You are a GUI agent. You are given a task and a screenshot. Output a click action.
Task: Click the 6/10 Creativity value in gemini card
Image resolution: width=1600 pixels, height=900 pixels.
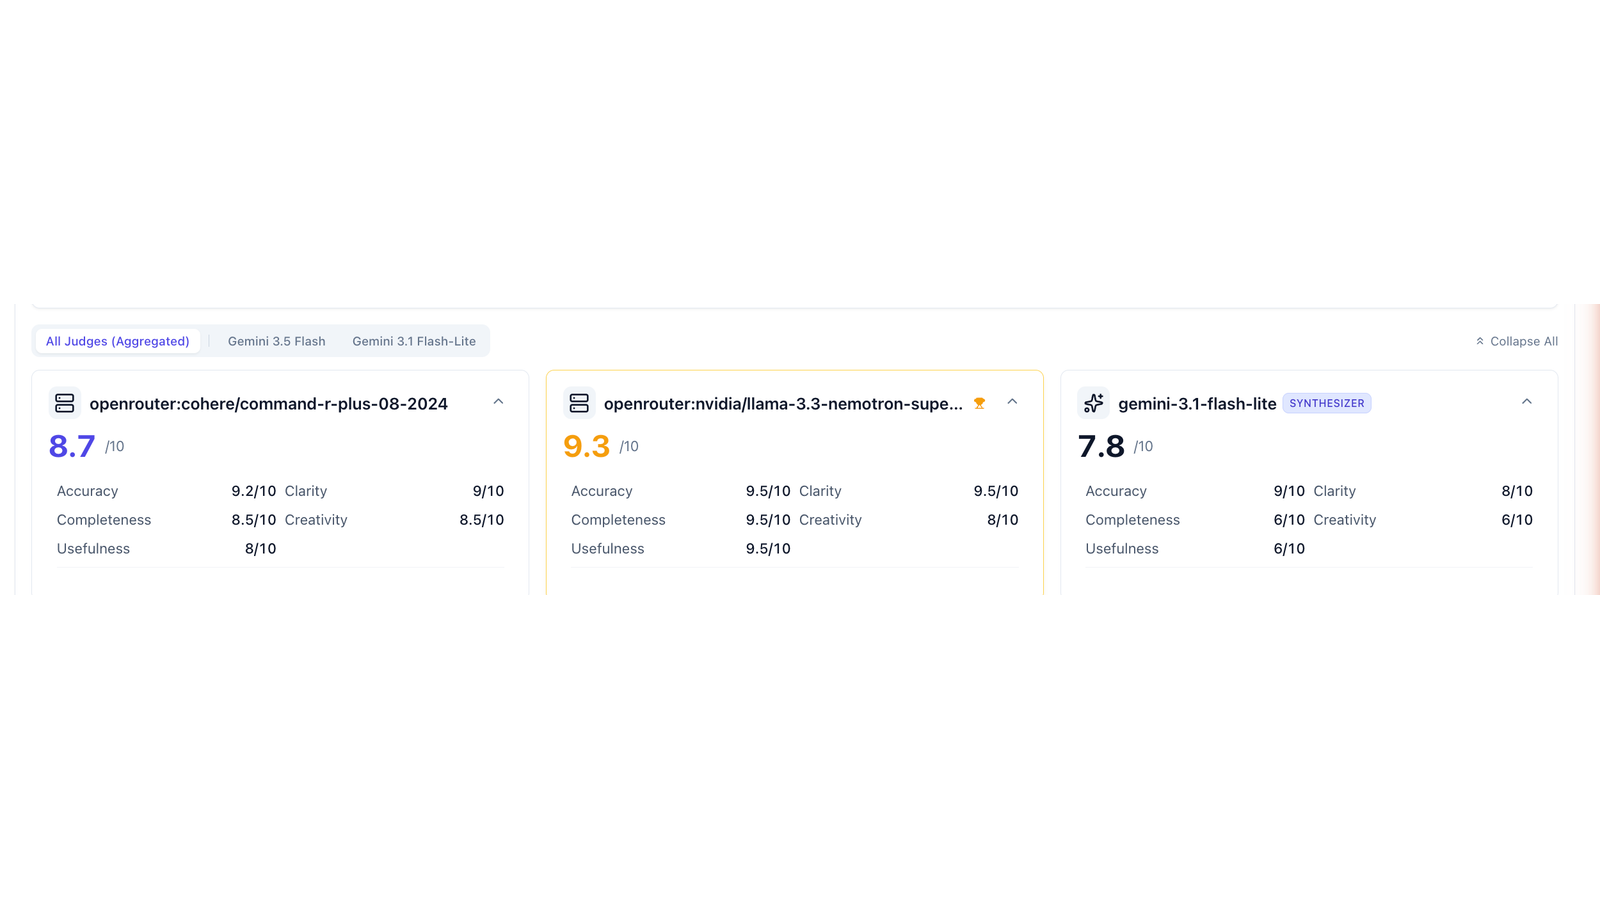(1517, 520)
